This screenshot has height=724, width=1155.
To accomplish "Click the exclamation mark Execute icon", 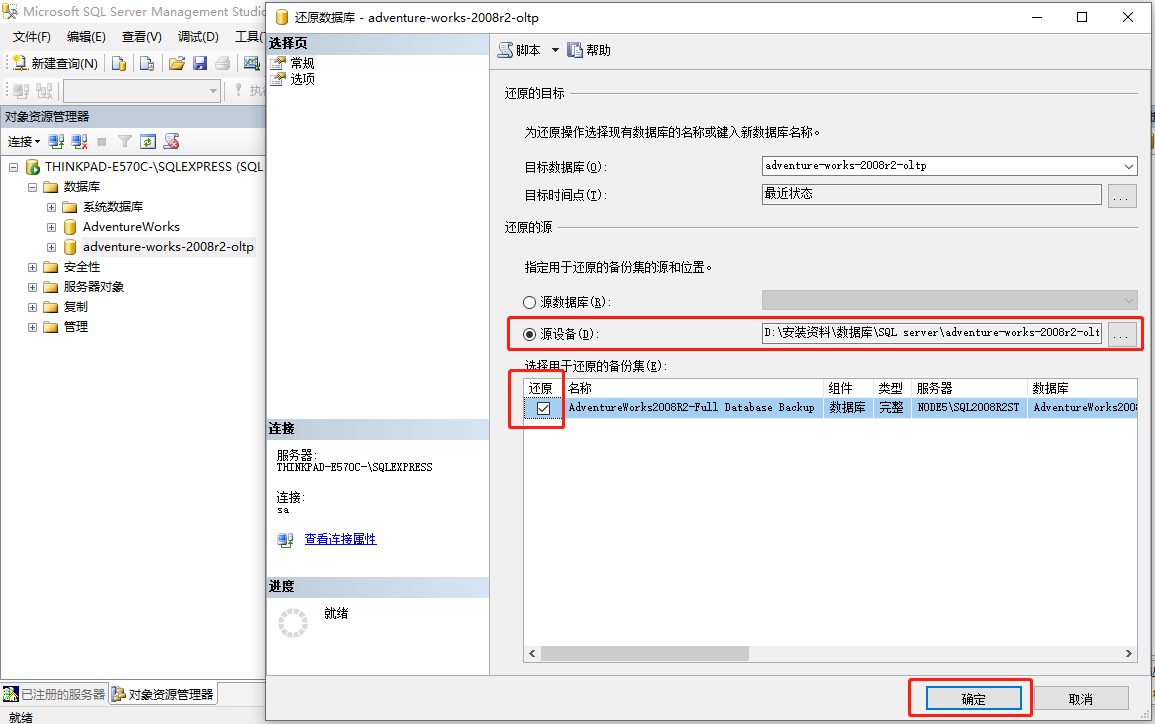I will tap(238, 90).
